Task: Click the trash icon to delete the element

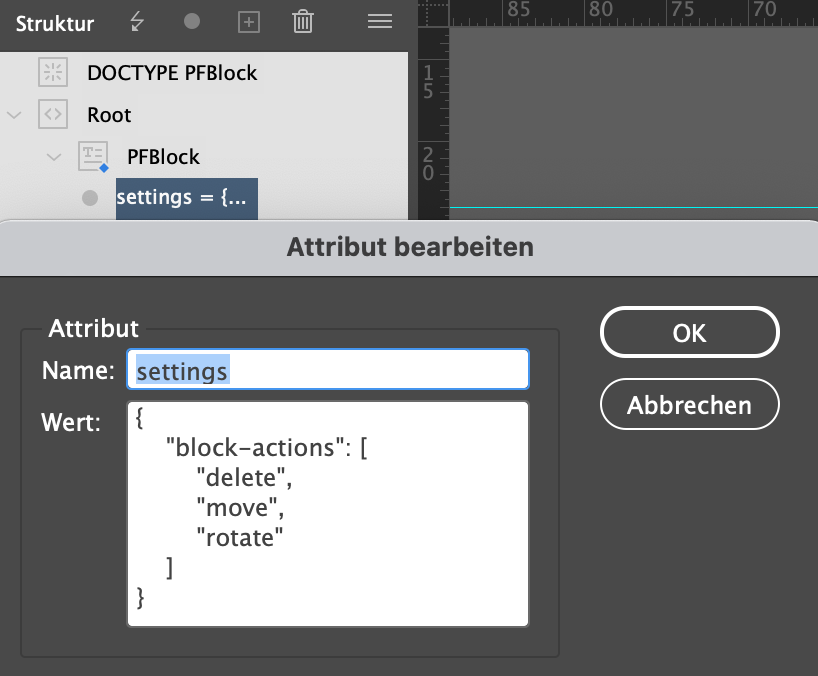Action: [303, 21]
